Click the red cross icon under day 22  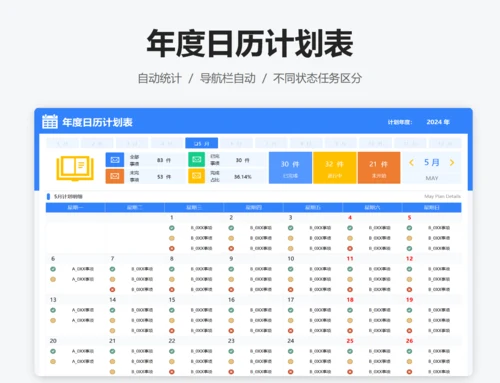(172, 372)
